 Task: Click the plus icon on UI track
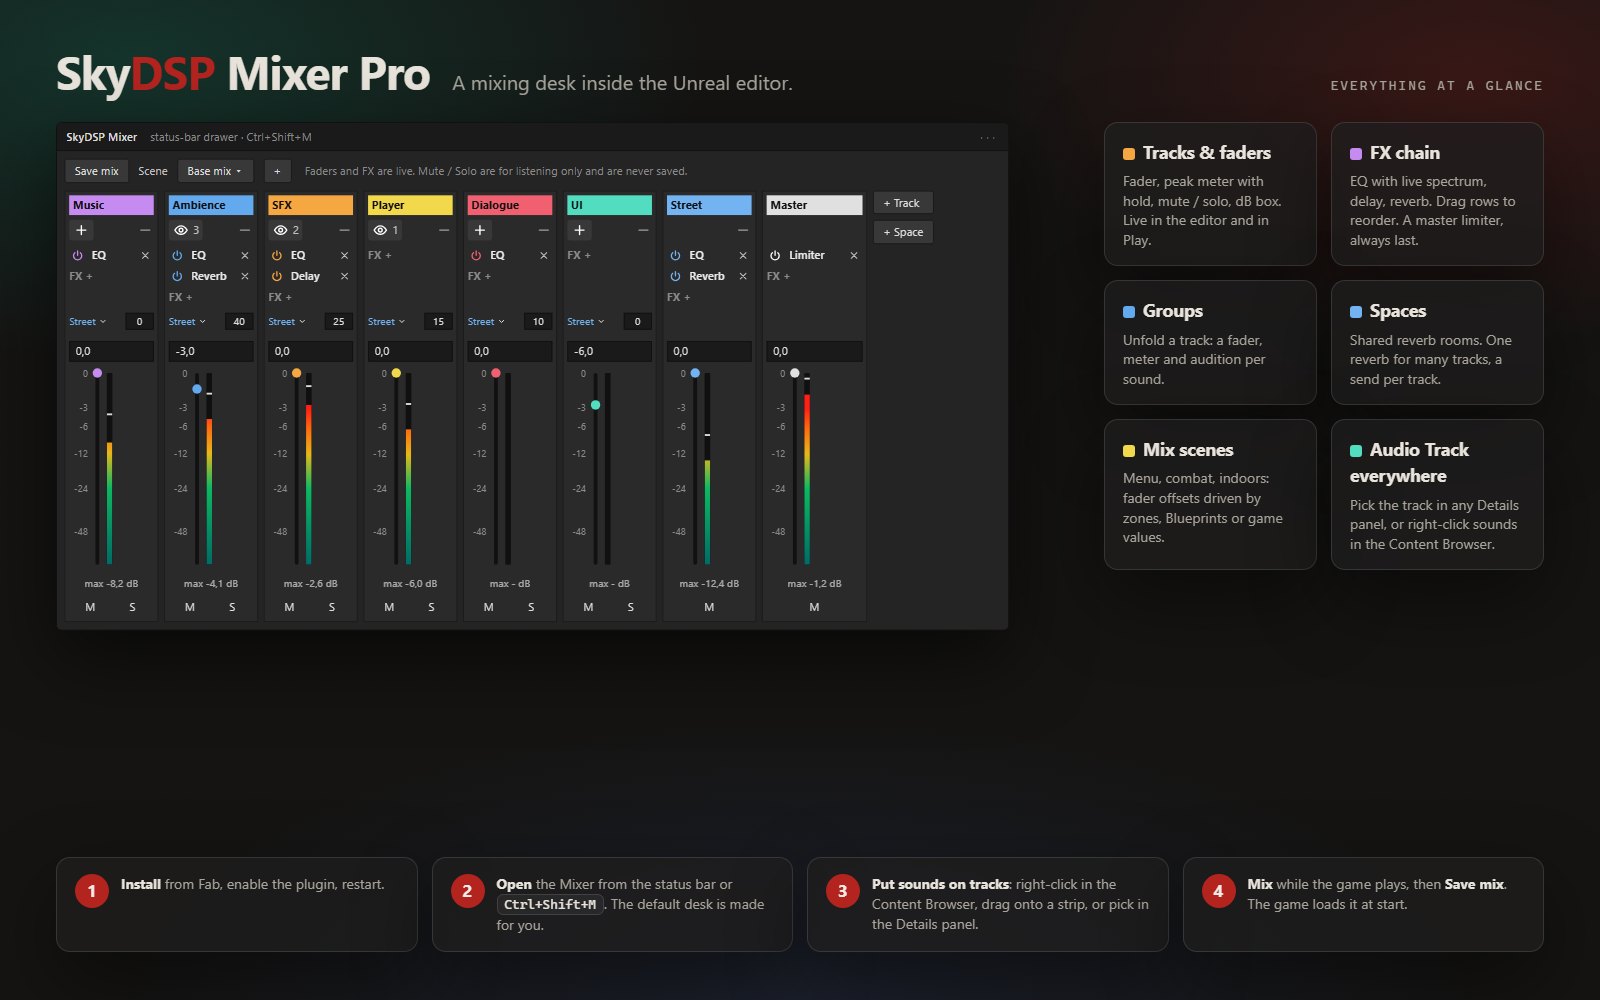[x=579, y=230]
